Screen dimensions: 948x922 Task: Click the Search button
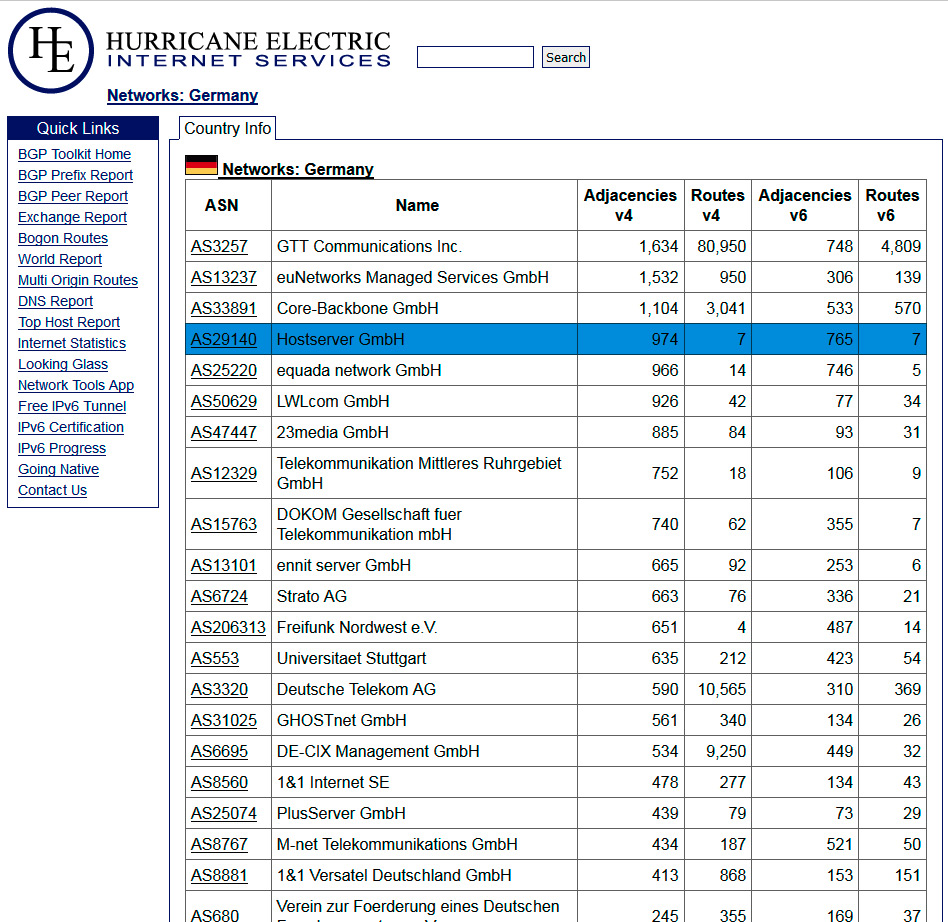pyautogui.click(x=565, y=57)
